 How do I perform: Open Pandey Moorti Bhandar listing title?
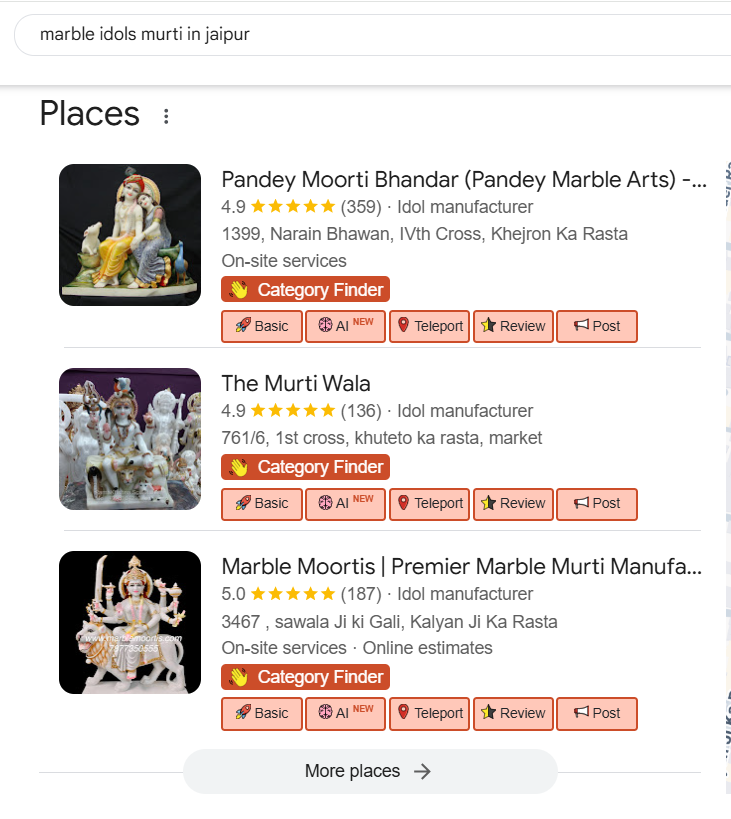pos(463,180)
